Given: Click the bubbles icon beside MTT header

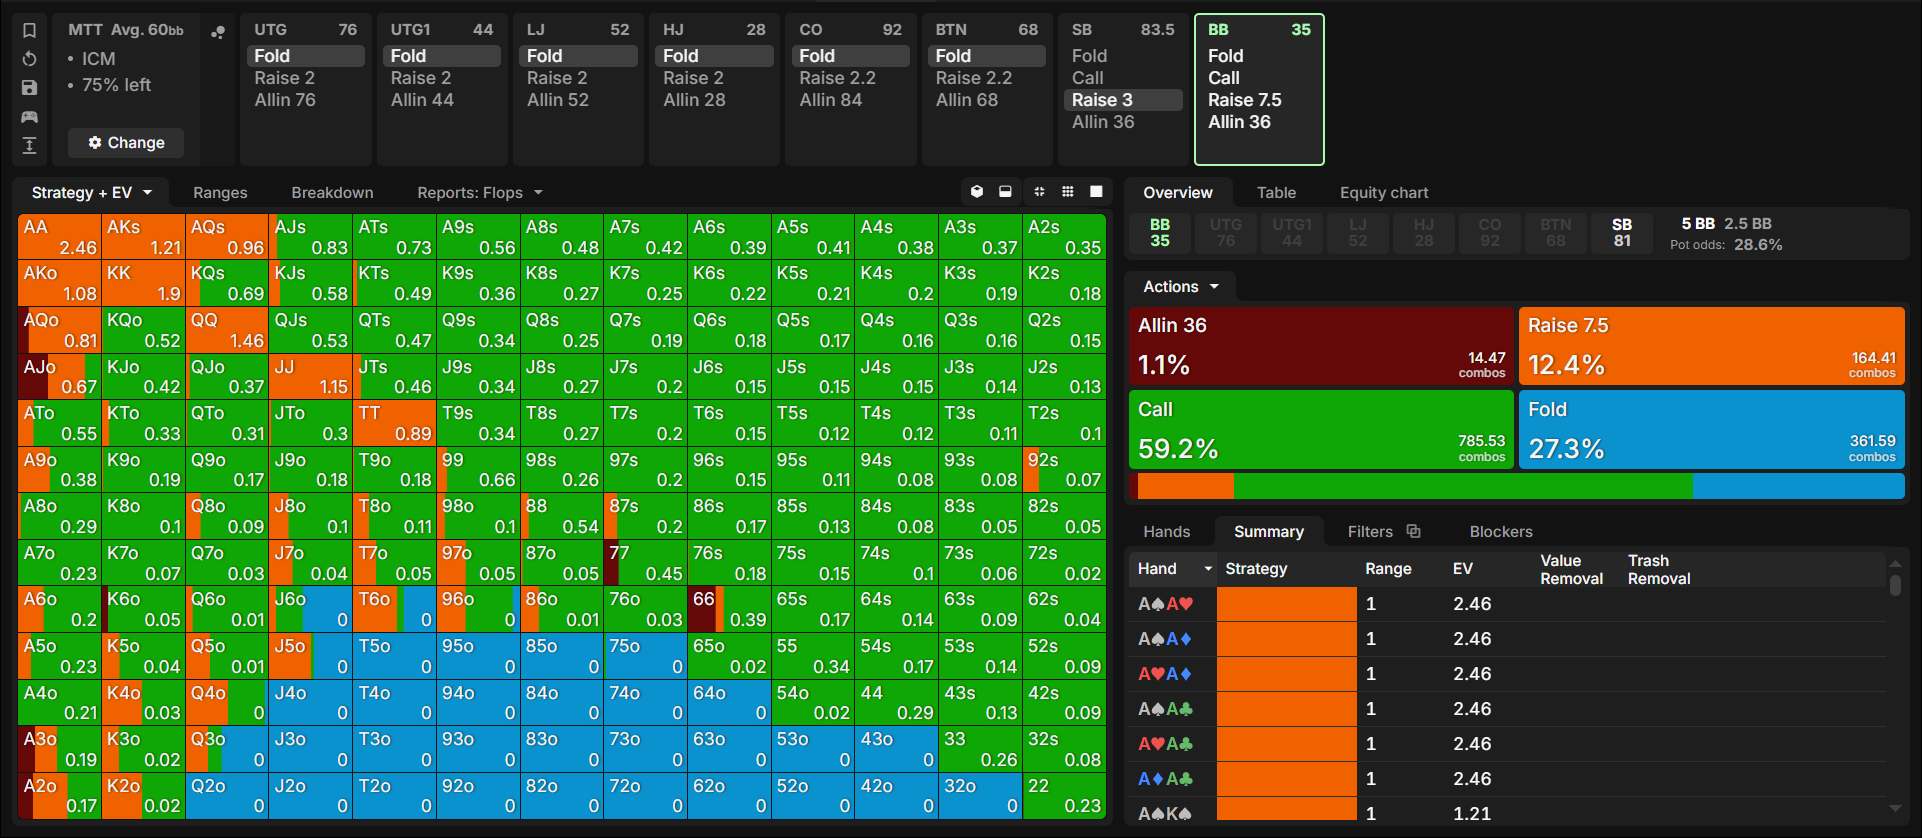Looking at the screenshot, I should coord(218,32).
